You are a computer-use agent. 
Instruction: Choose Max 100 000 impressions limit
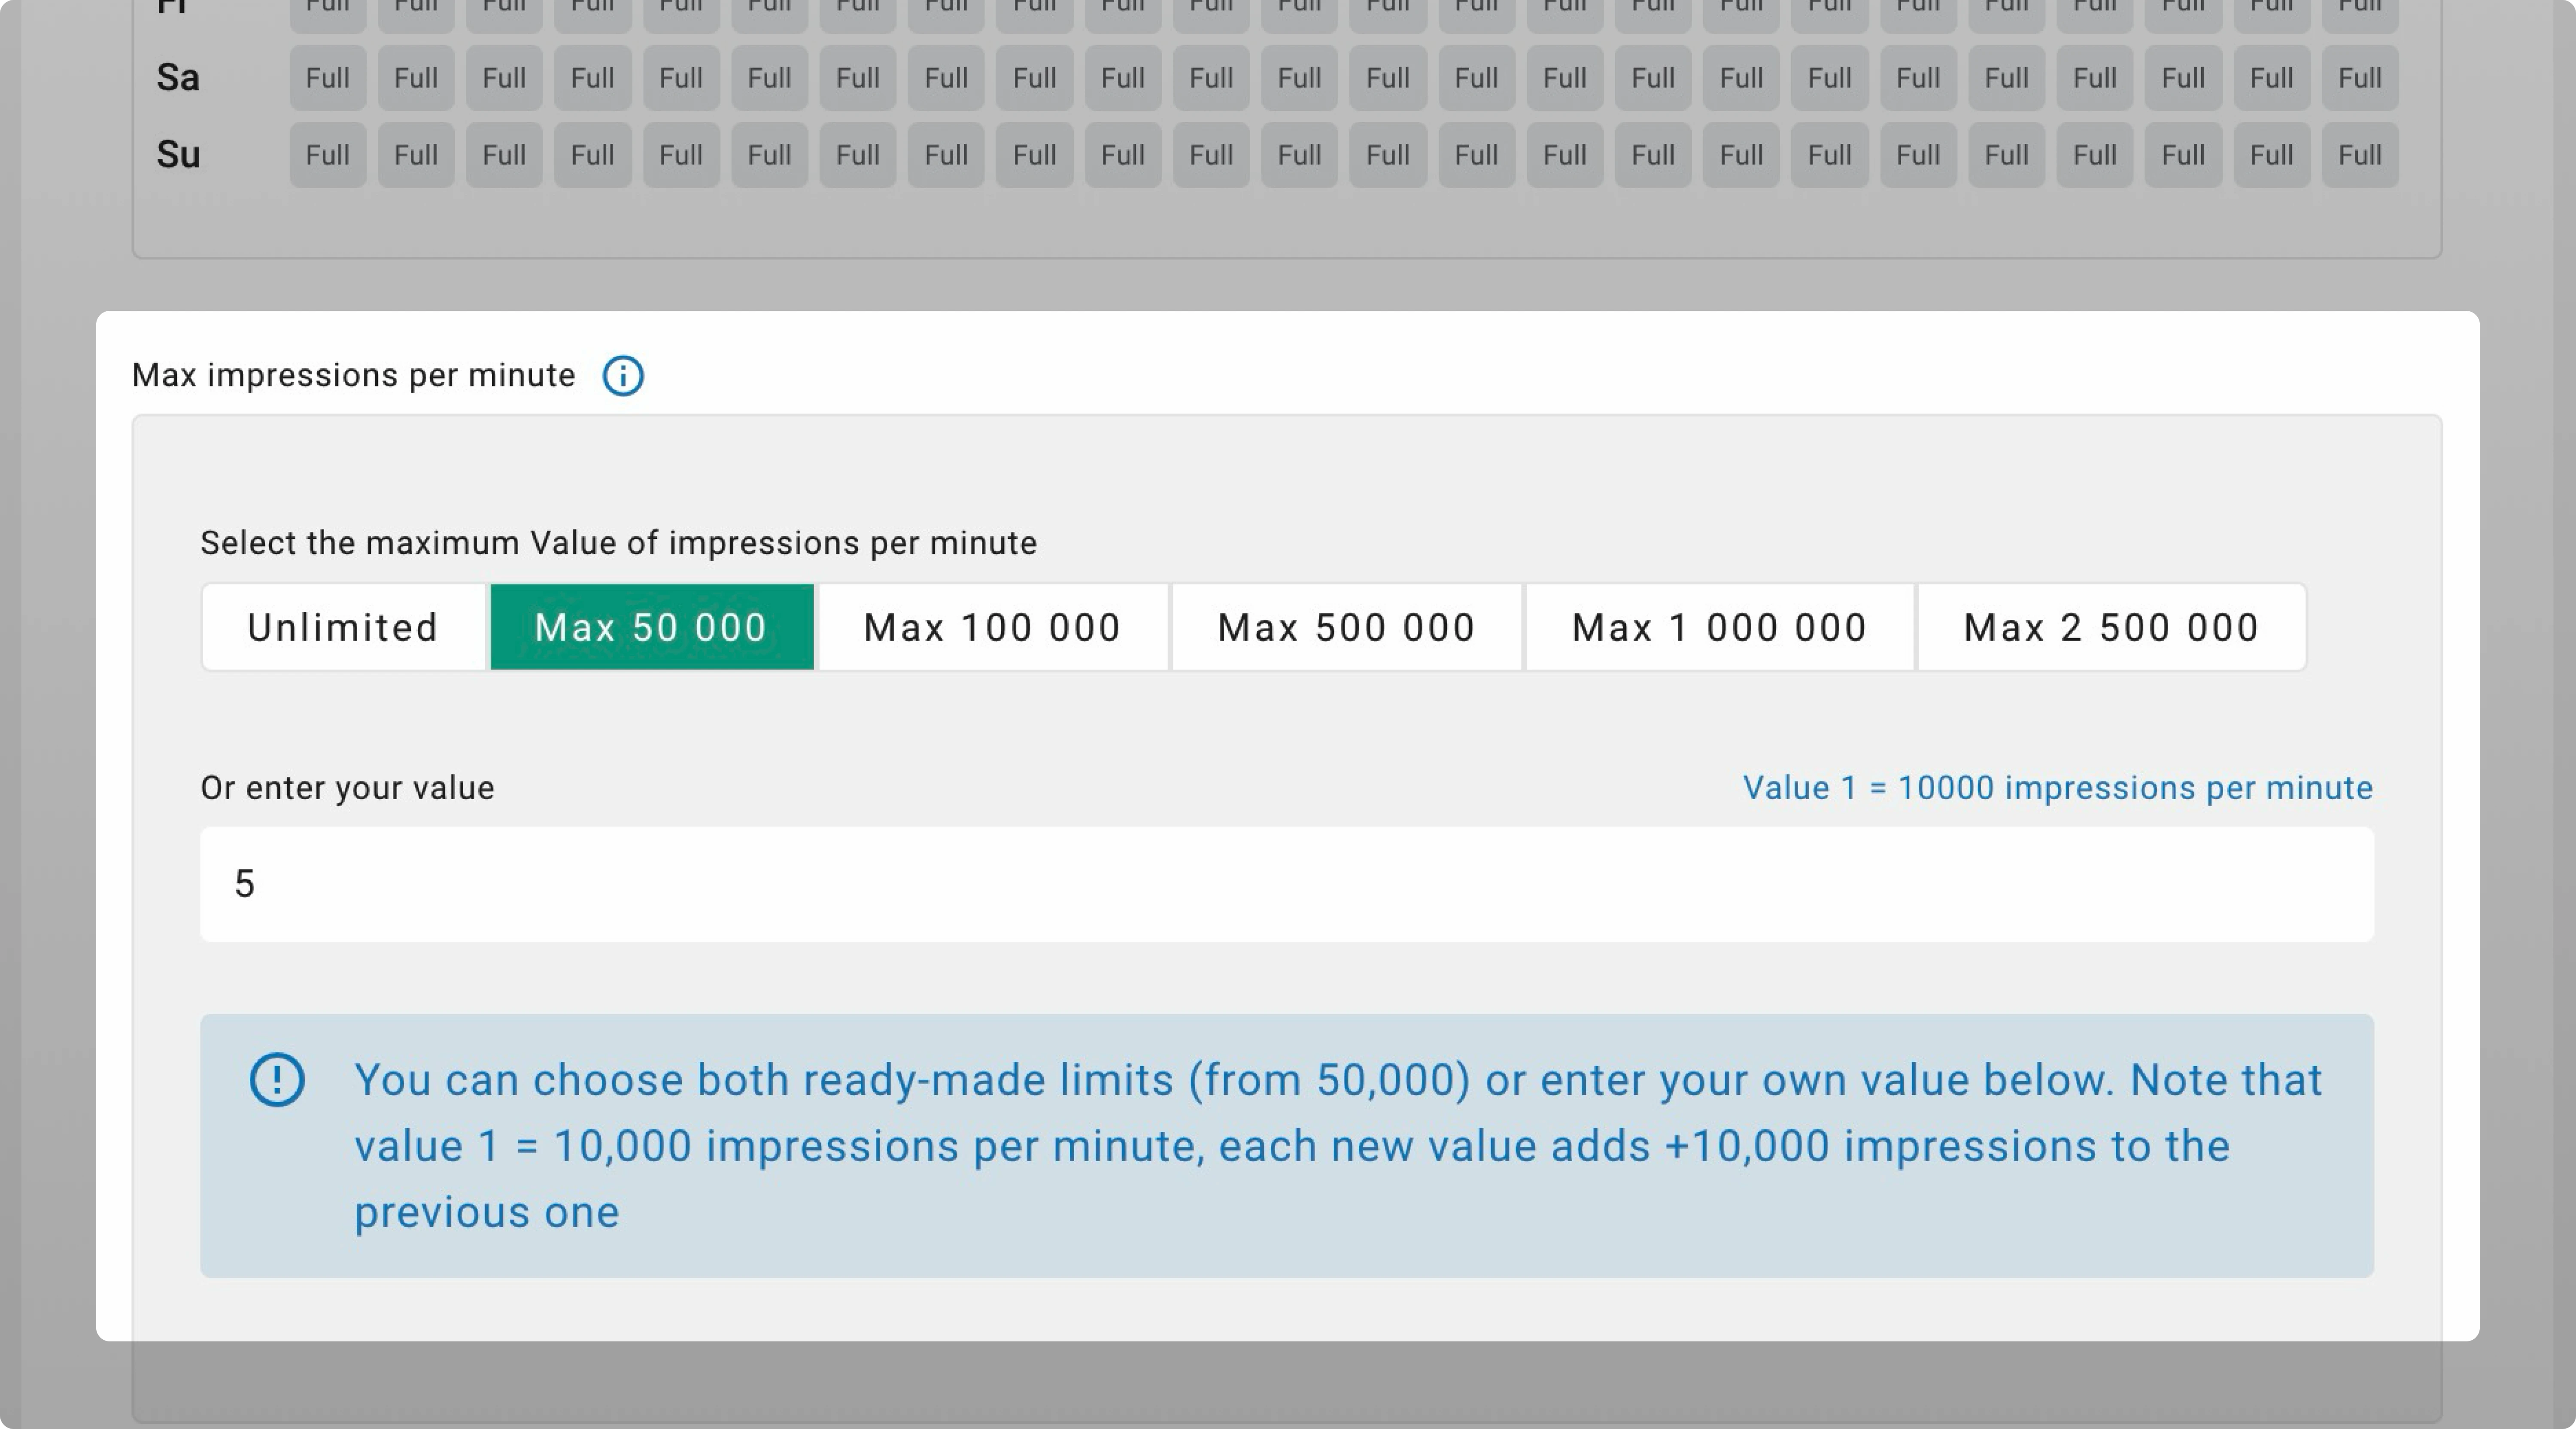point(992,627)
